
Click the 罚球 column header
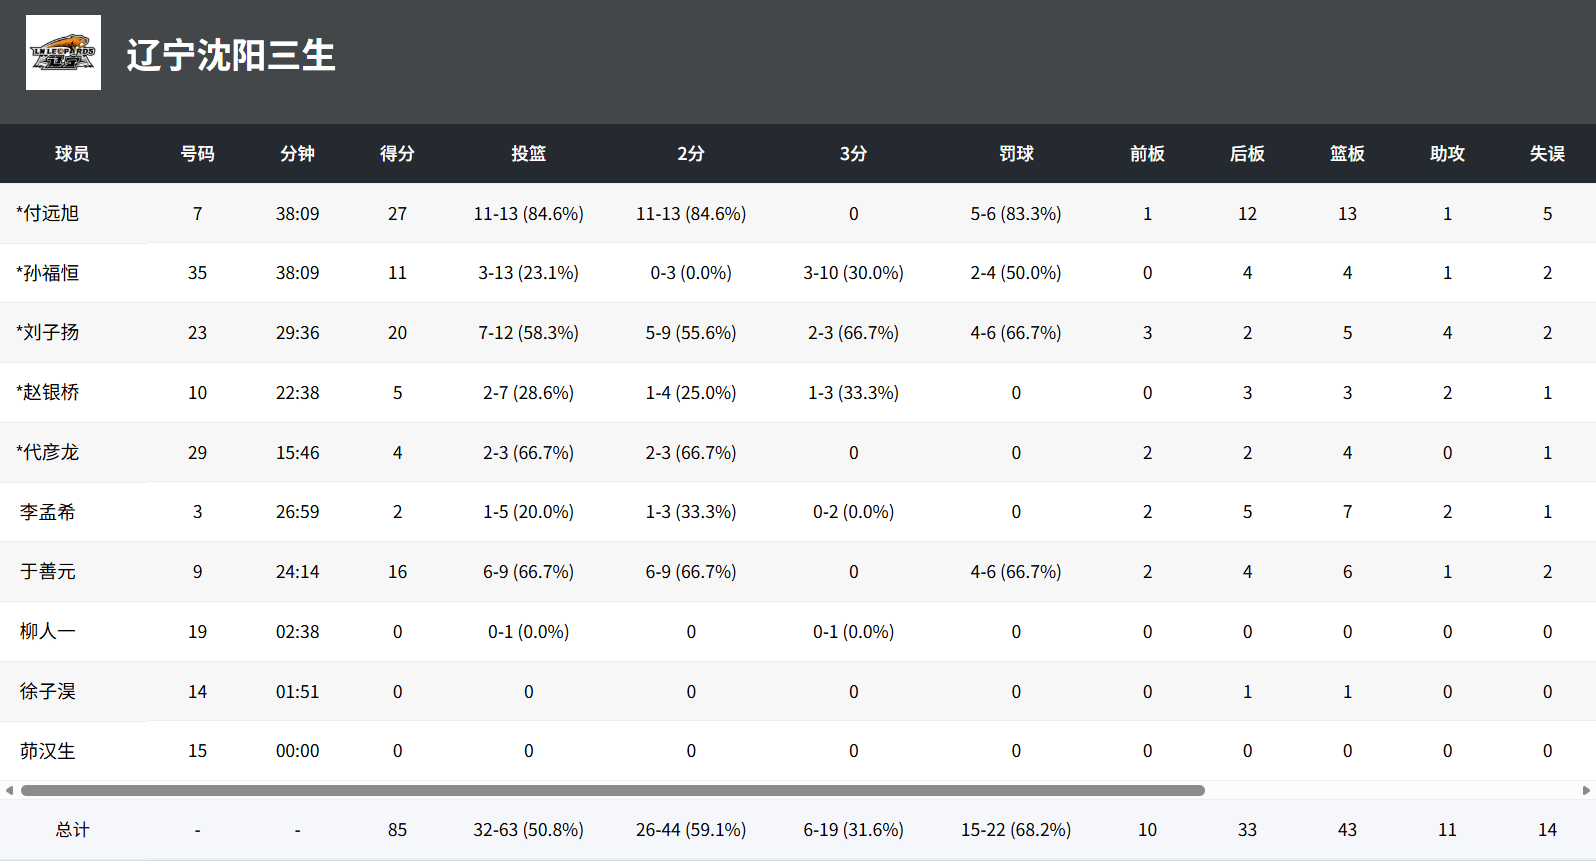coord(1016,154)
